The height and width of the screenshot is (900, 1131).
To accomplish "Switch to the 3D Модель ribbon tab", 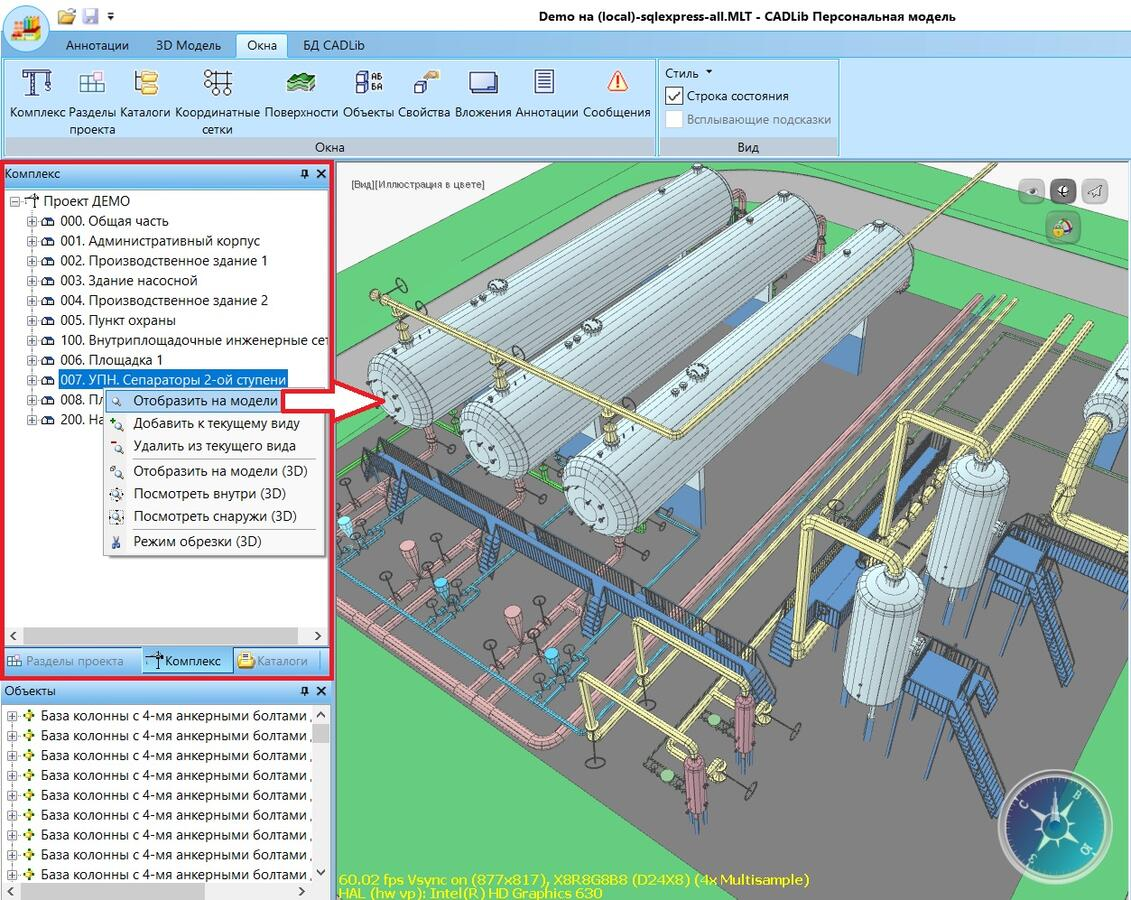I will coord(188,45).
